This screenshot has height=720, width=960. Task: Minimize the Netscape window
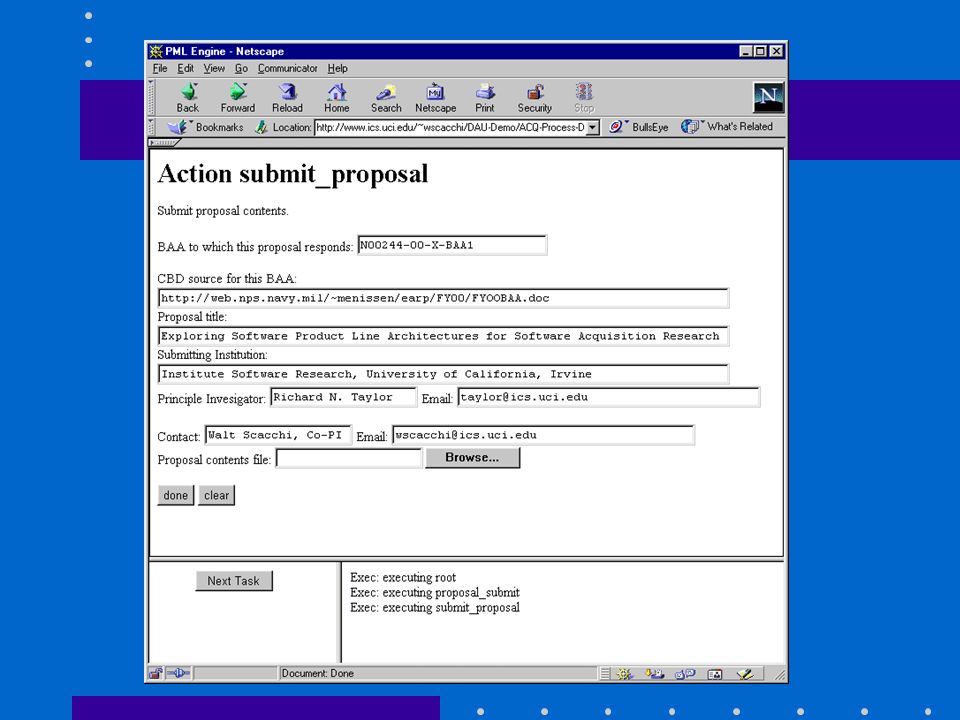tap(745, 51)
